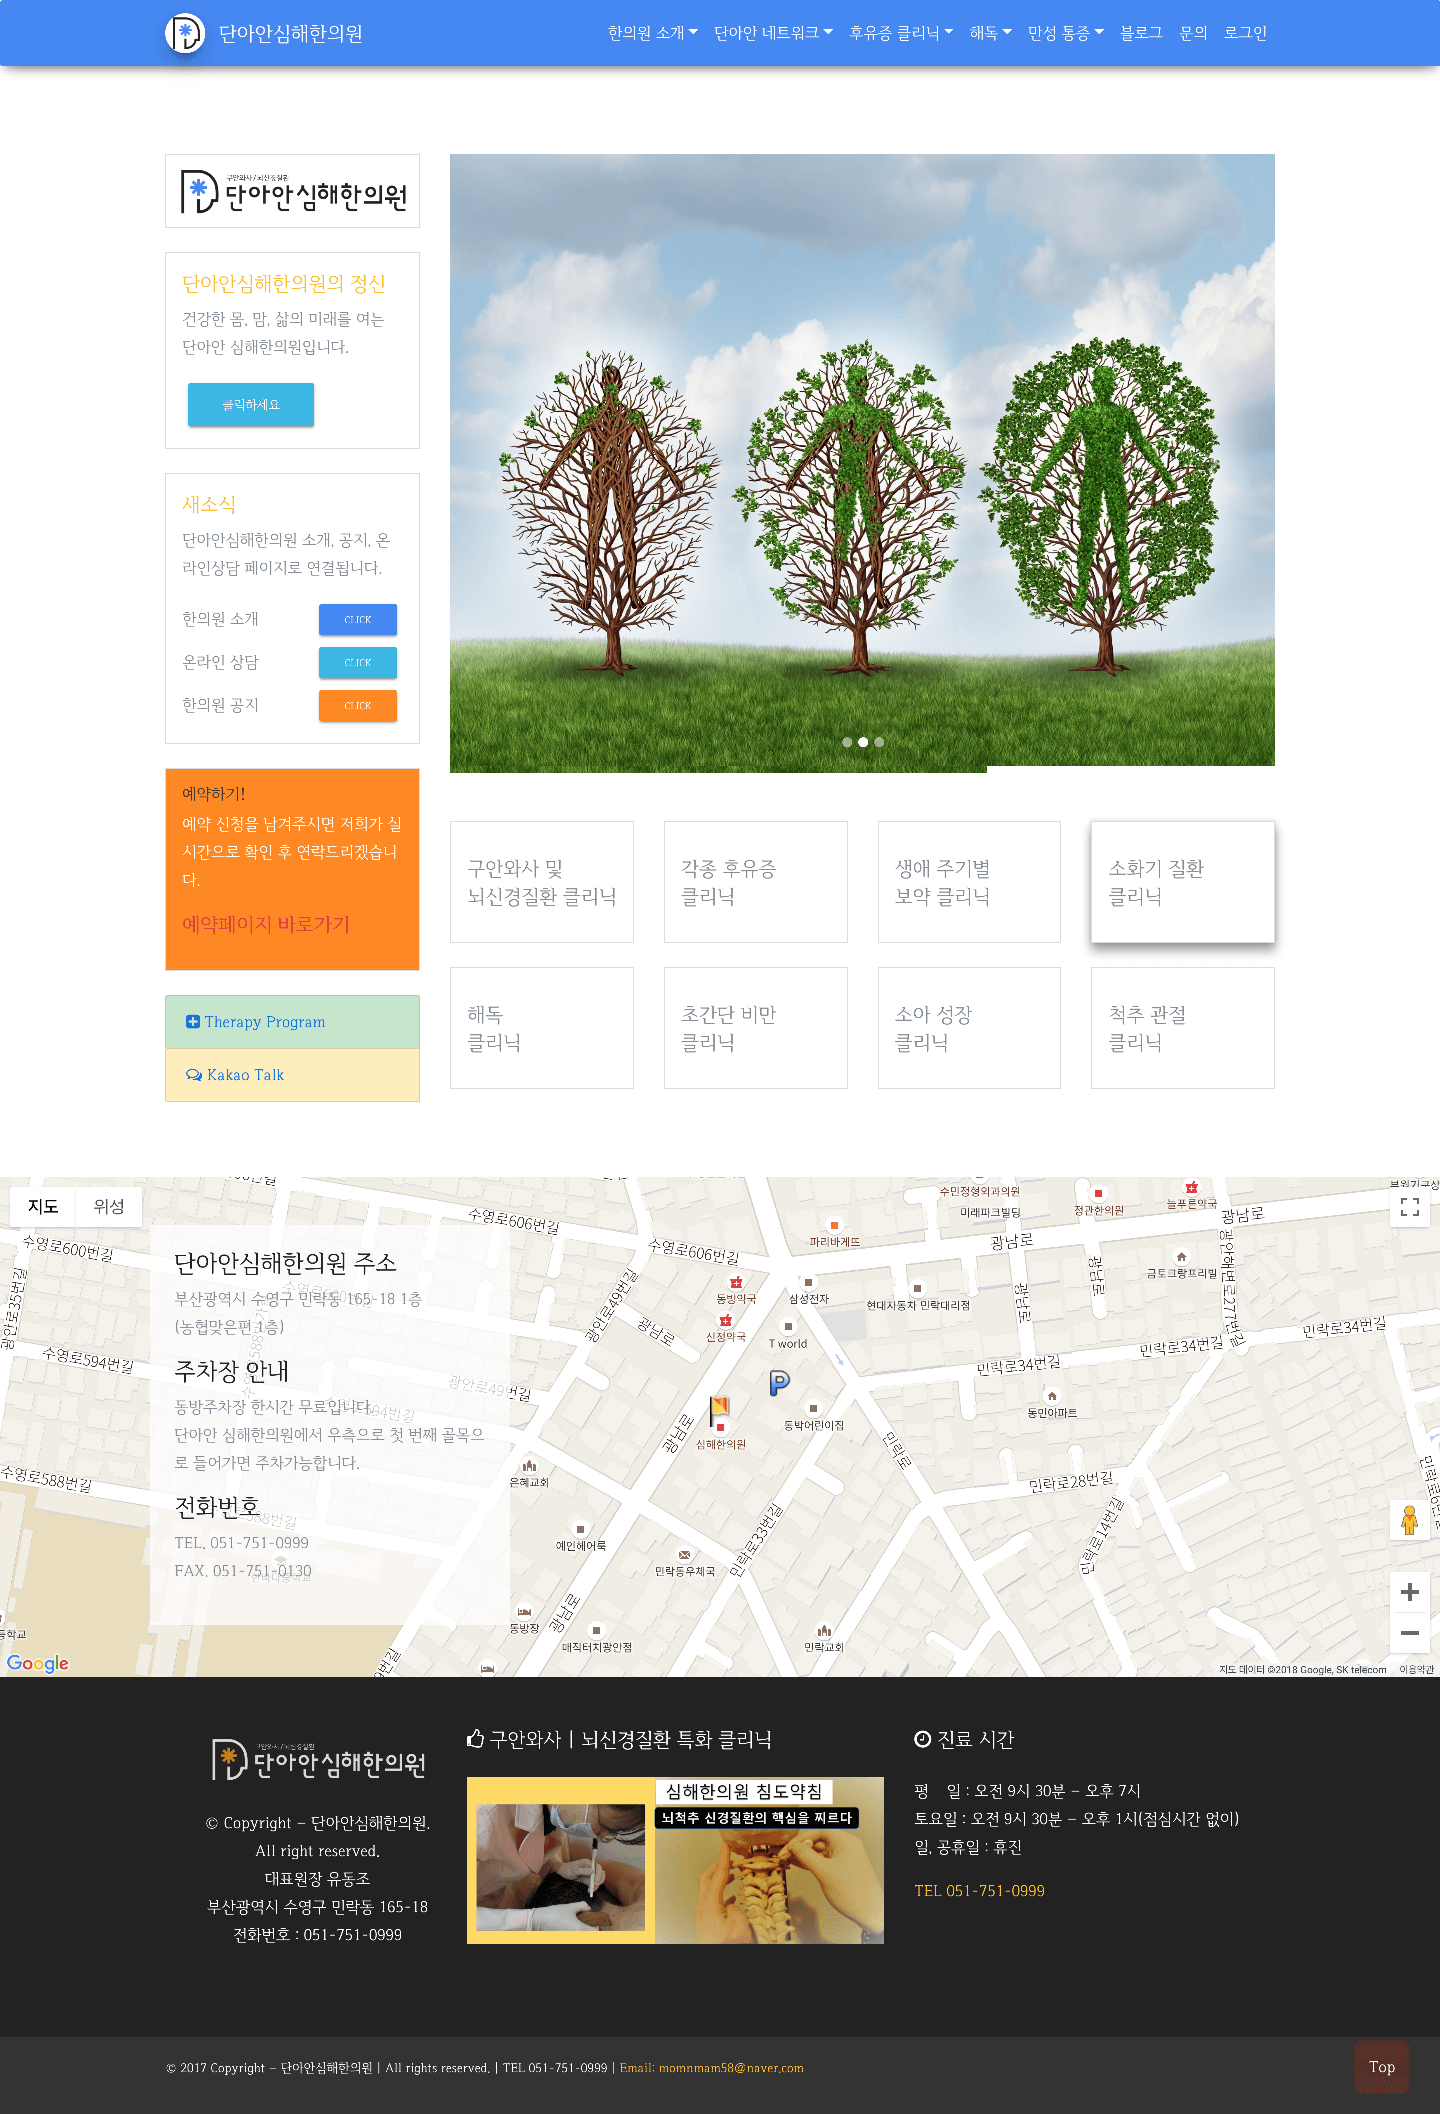
Task: Click the T world store map marker
Action: pos(788,1327)
